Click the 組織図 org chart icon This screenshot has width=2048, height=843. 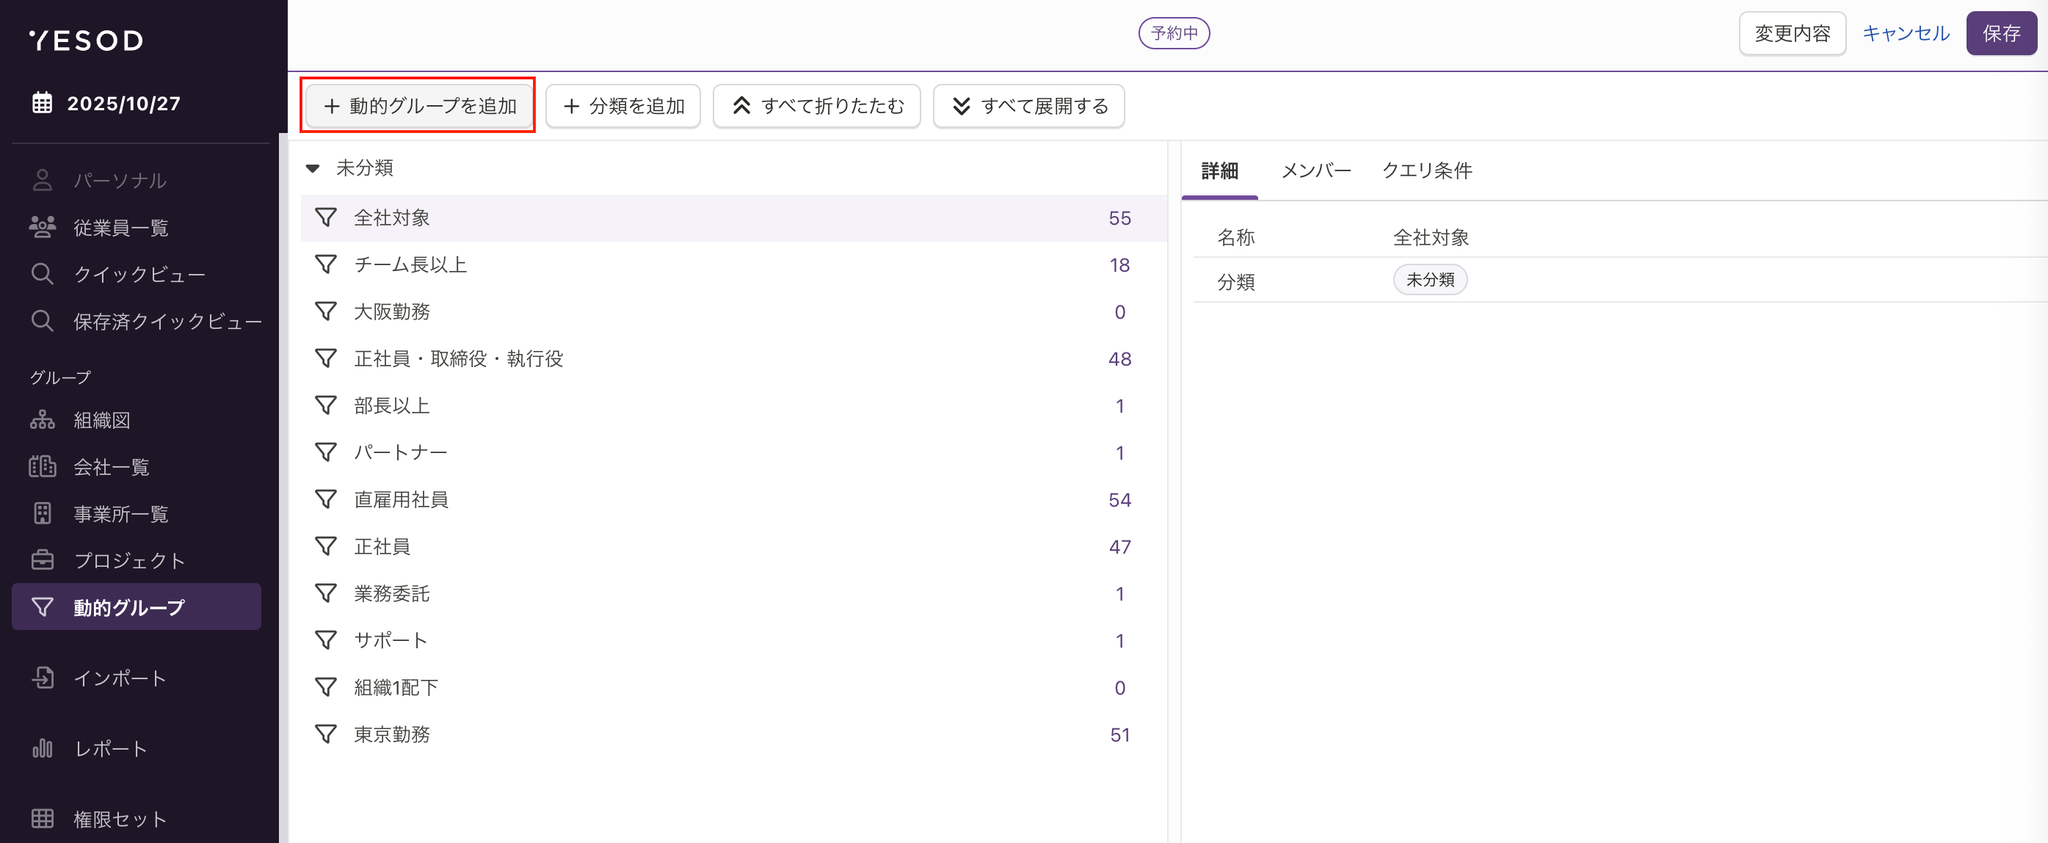click(x=42, y=420)
